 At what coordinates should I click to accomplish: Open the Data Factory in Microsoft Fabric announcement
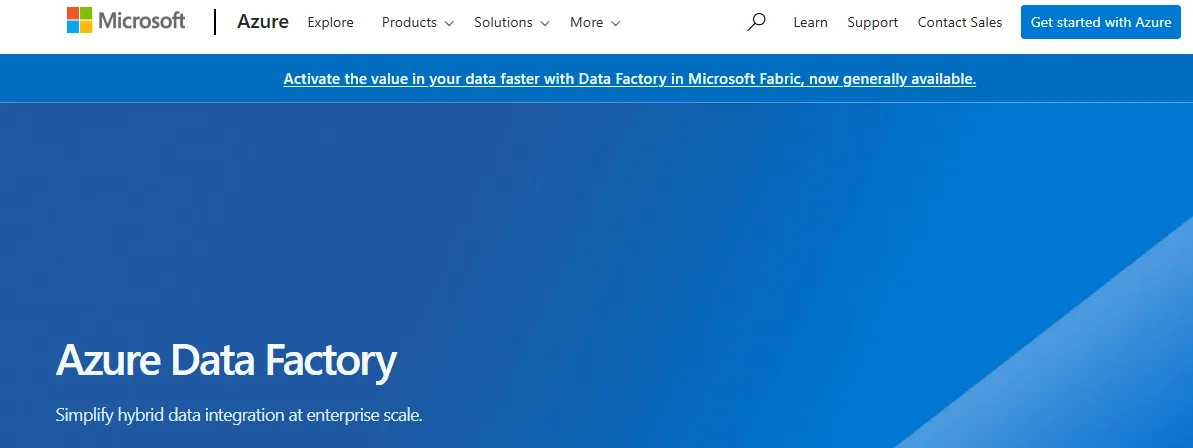point(630,78)
